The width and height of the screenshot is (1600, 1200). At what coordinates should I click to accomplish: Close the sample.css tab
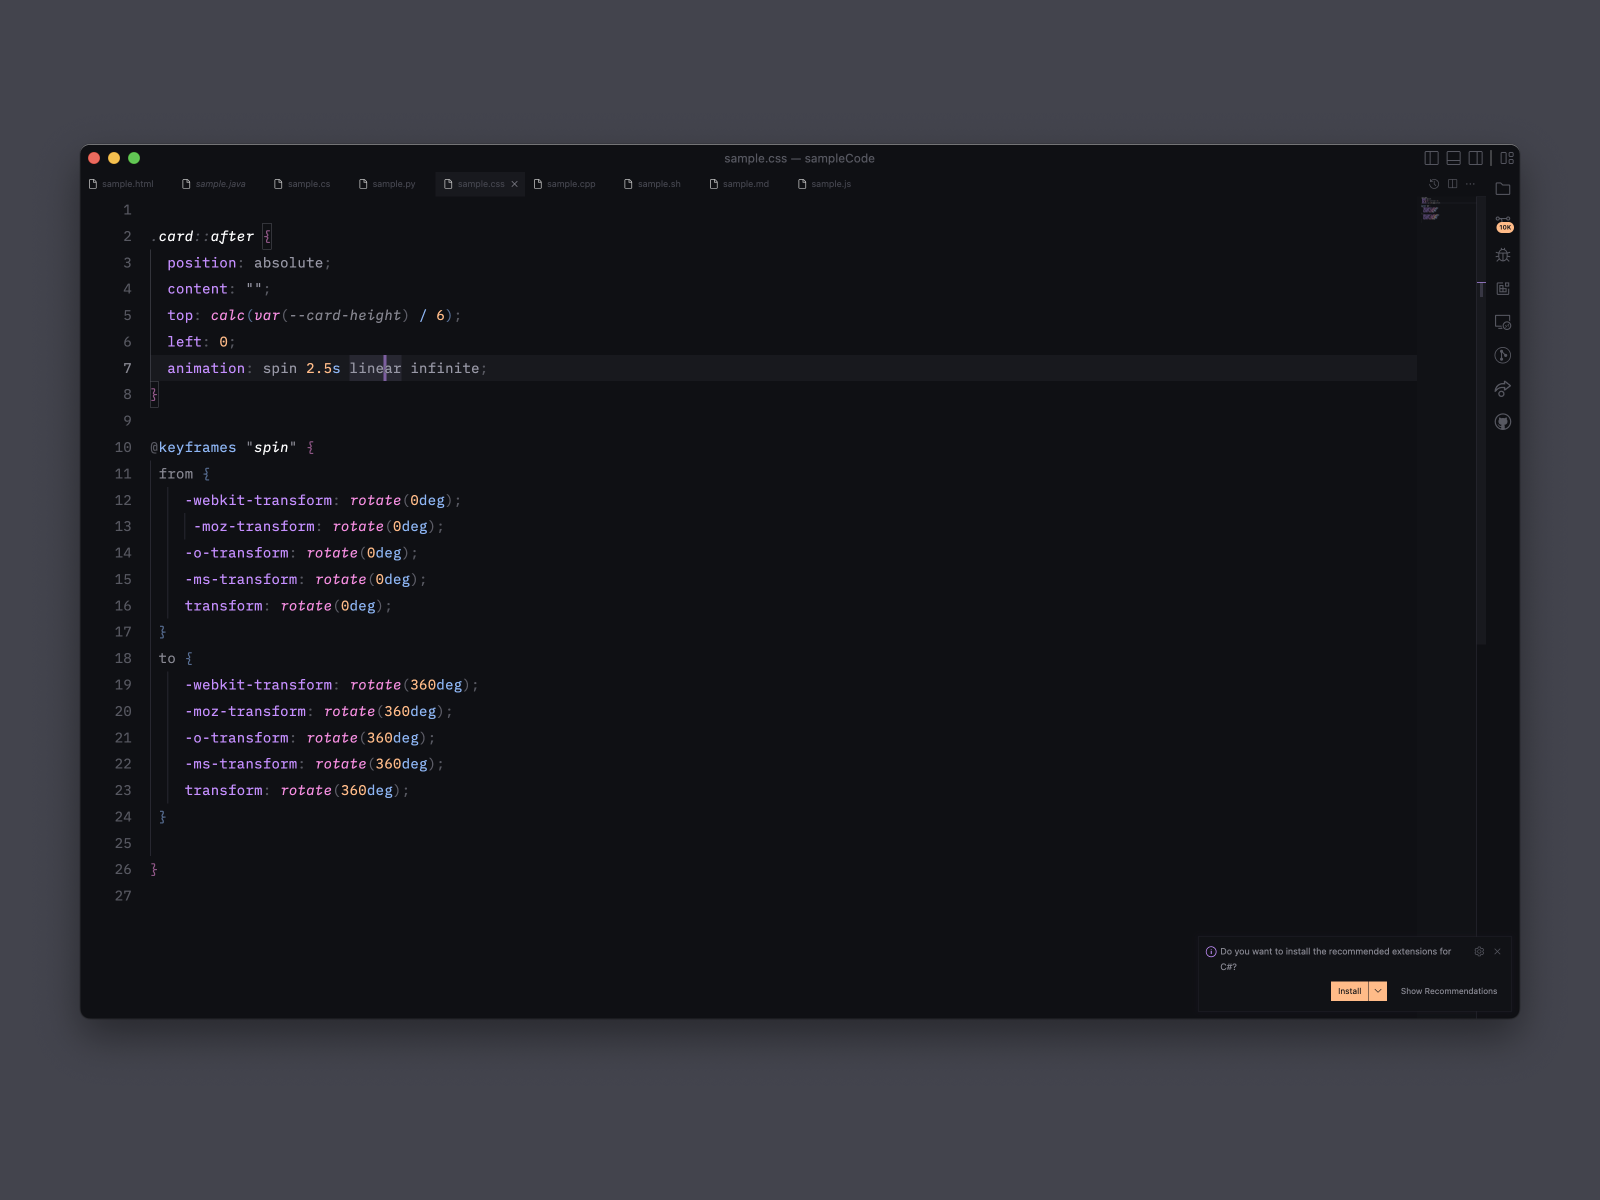[515, 184]
